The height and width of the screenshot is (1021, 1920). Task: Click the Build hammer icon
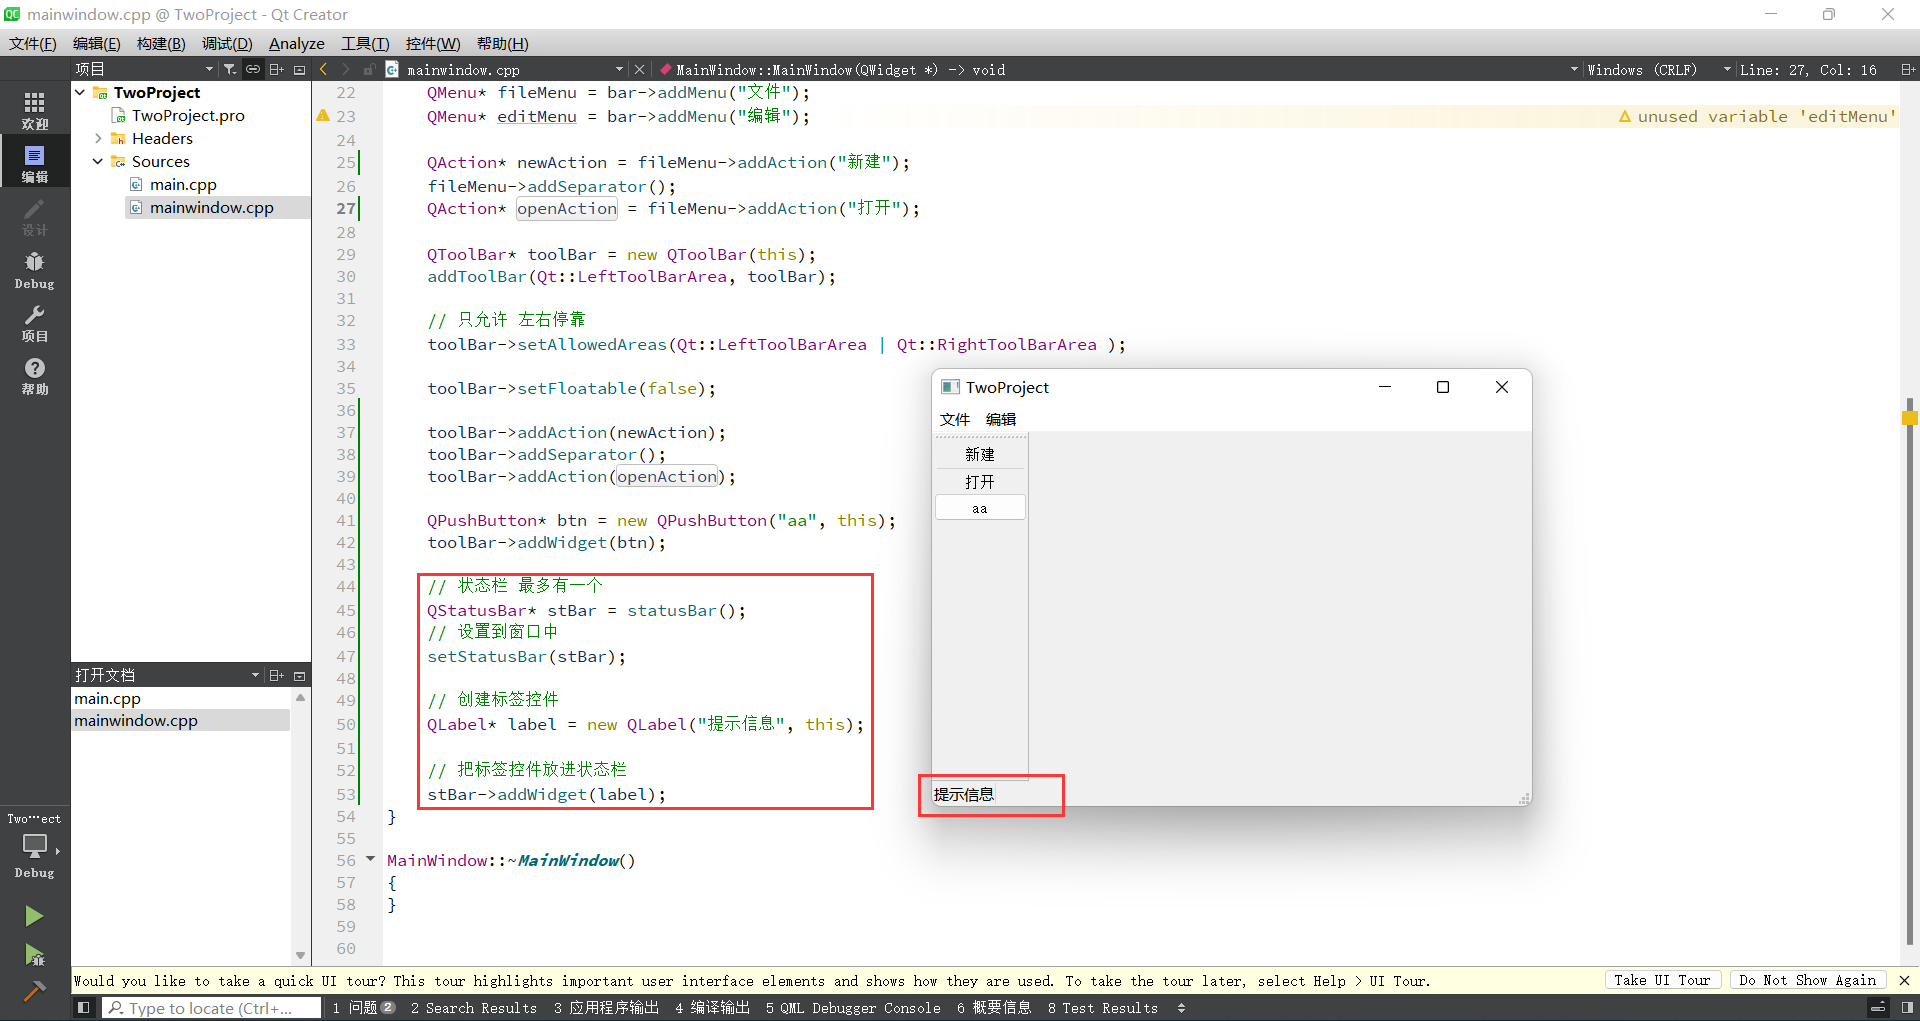point(34,991)
